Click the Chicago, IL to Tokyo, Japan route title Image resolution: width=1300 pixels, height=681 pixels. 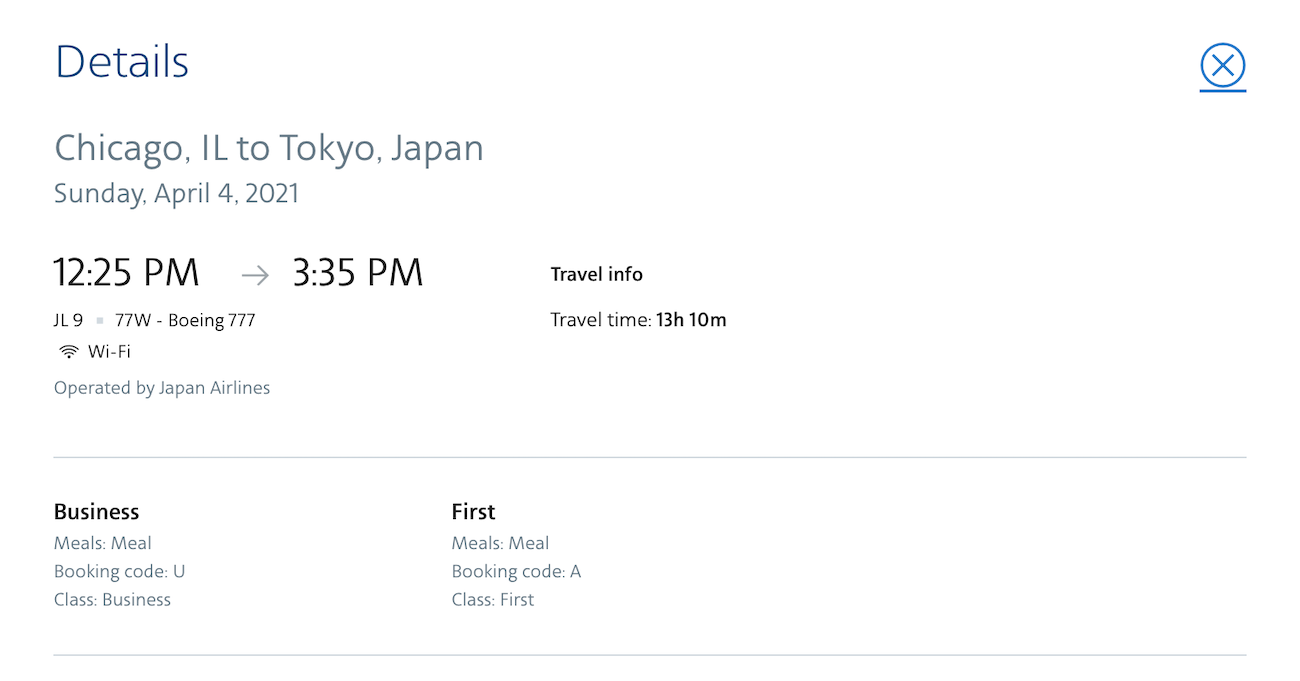point(268,147)
